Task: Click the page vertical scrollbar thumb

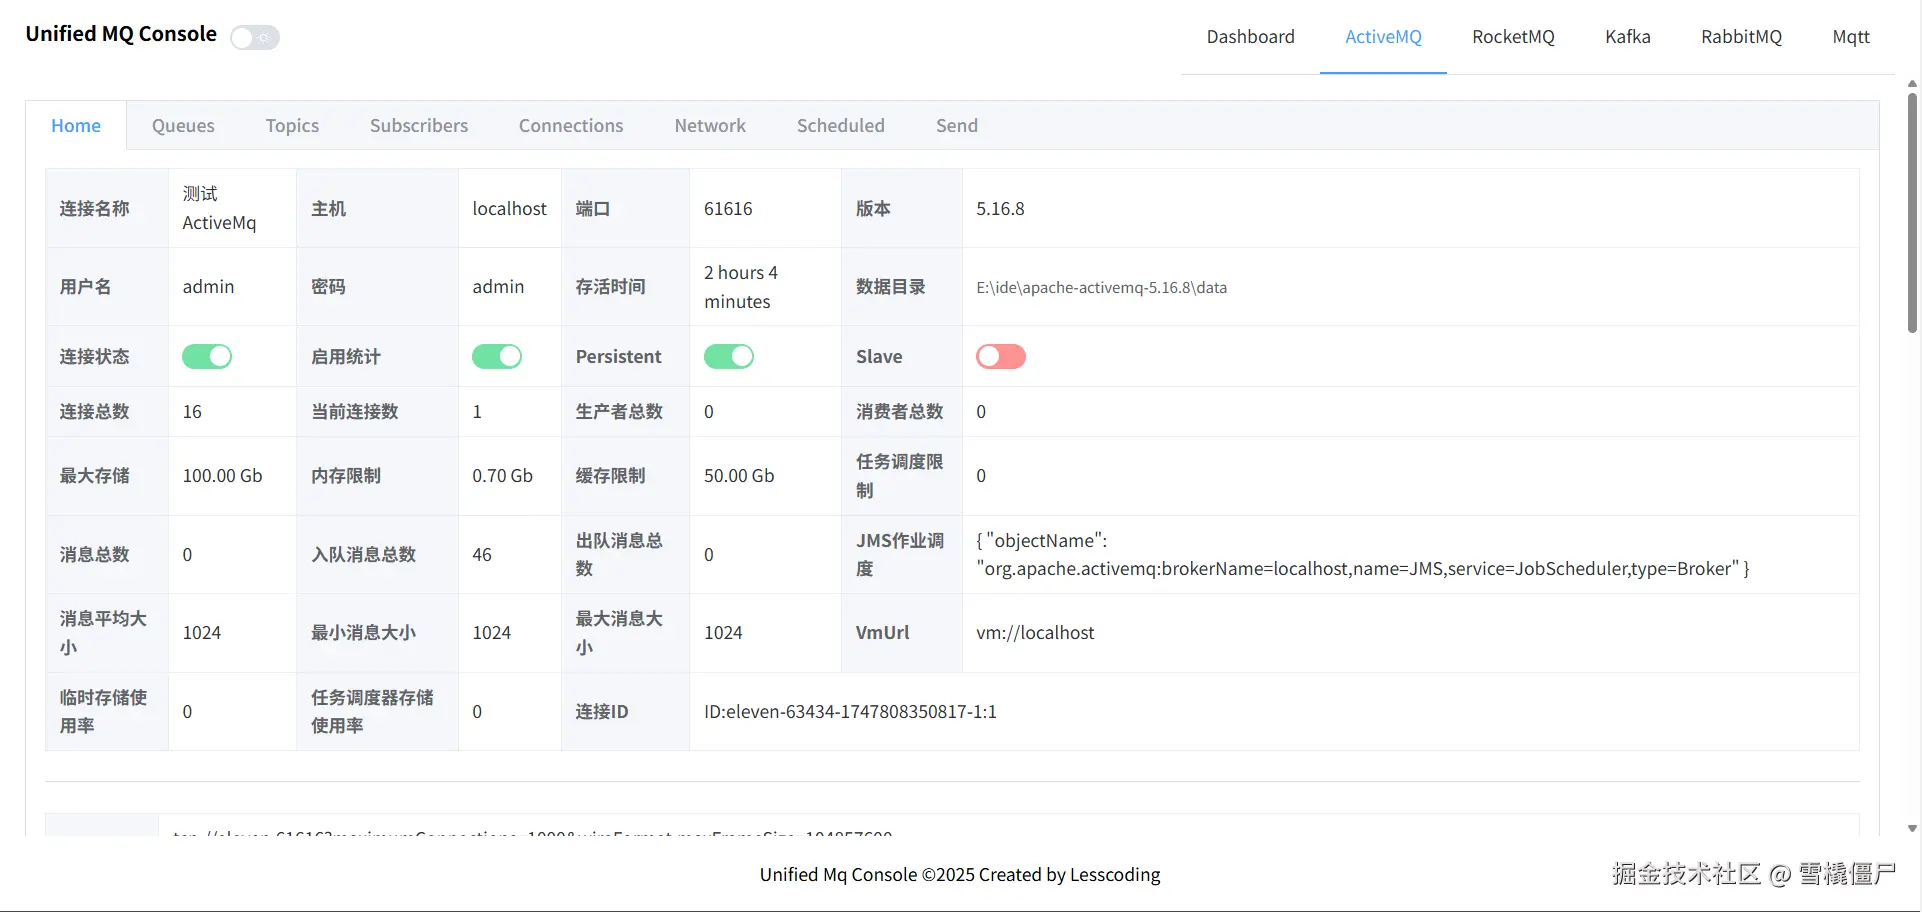Action: [x=1912, y=212]
